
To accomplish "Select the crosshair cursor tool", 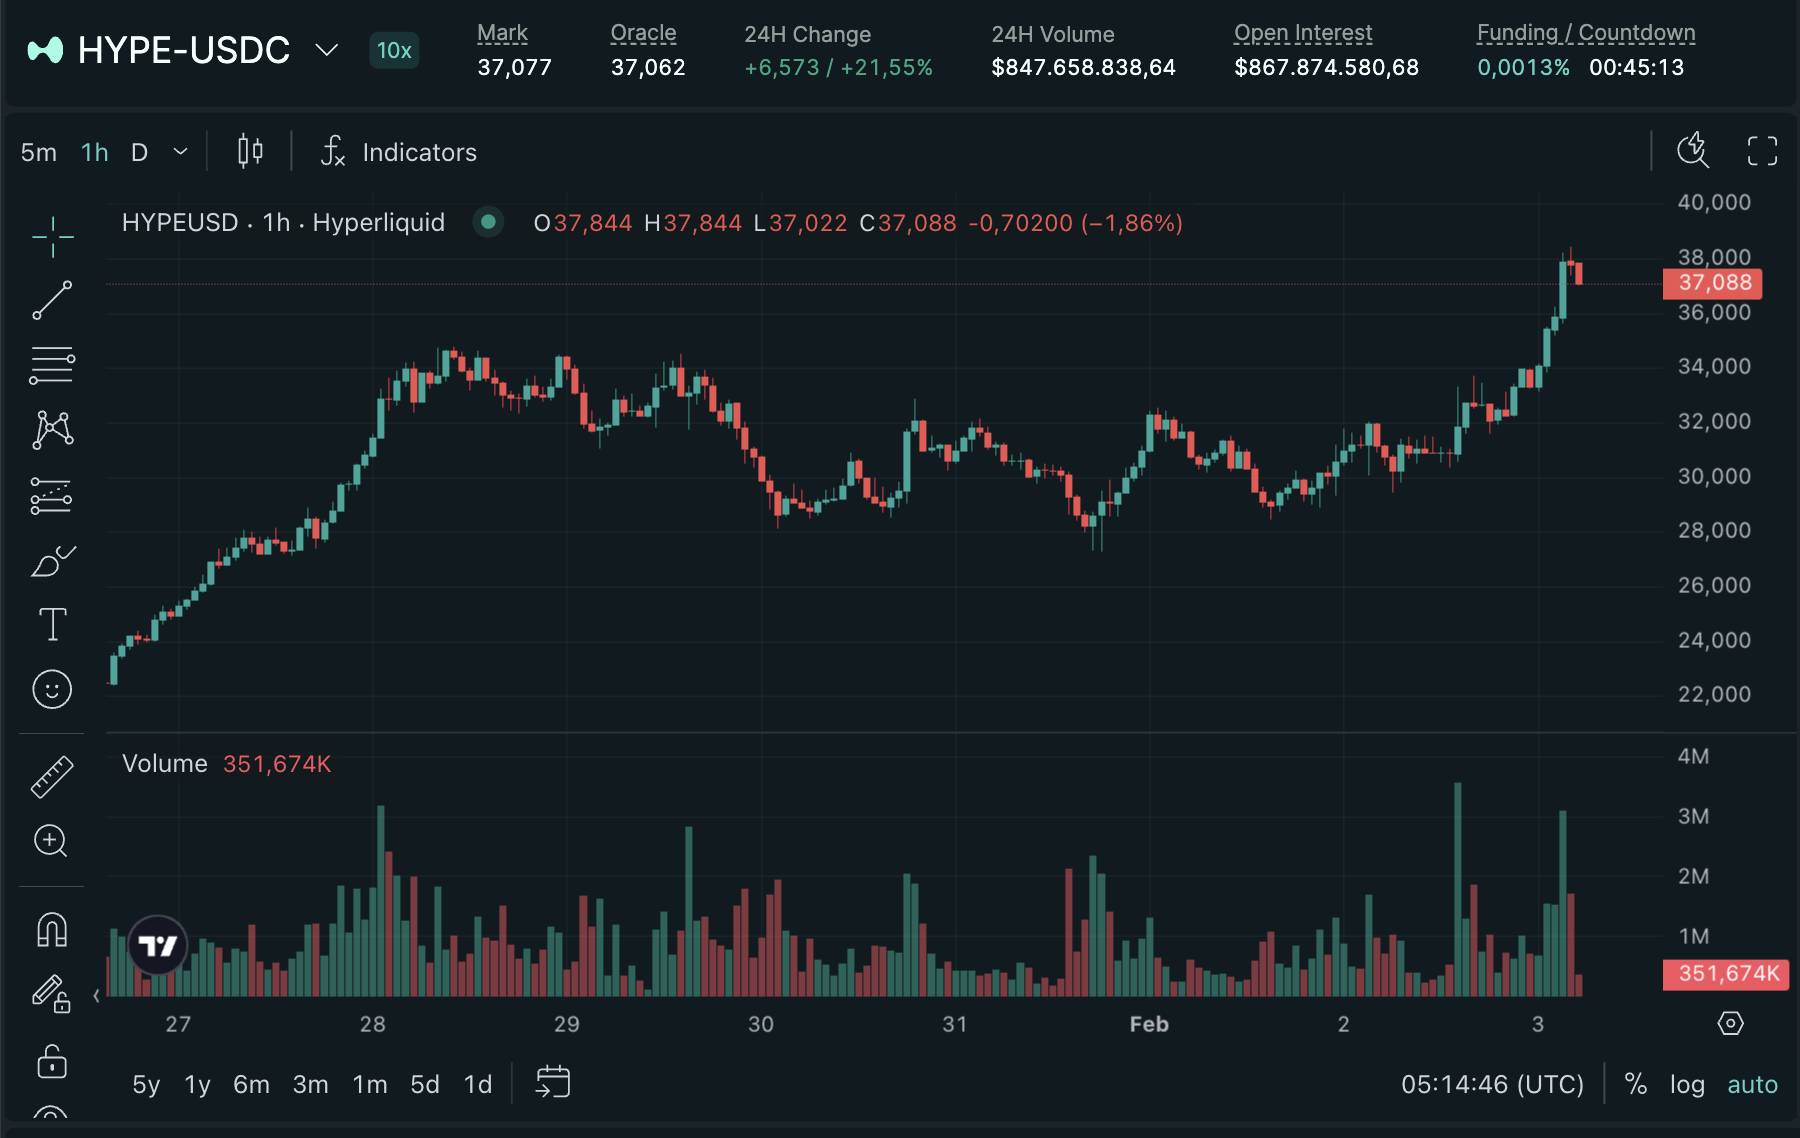I will tap(52, 236).
